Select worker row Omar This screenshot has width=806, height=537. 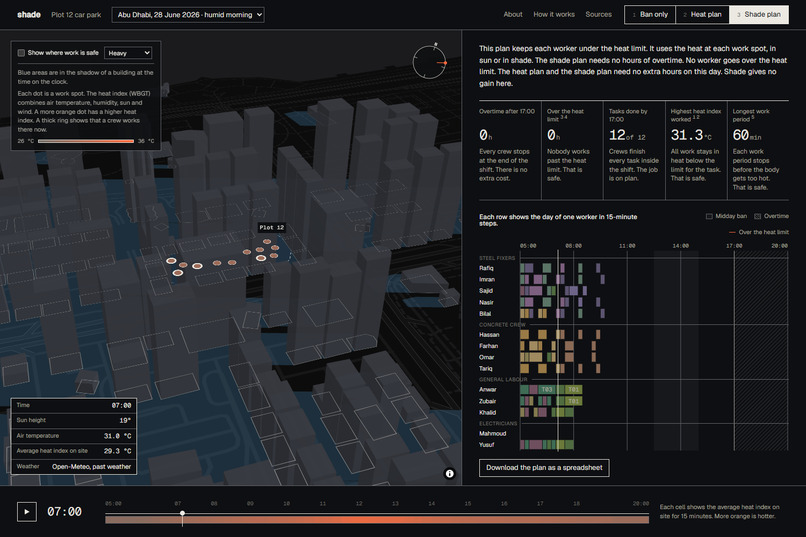pyautogui.click(x=633, y=357)
